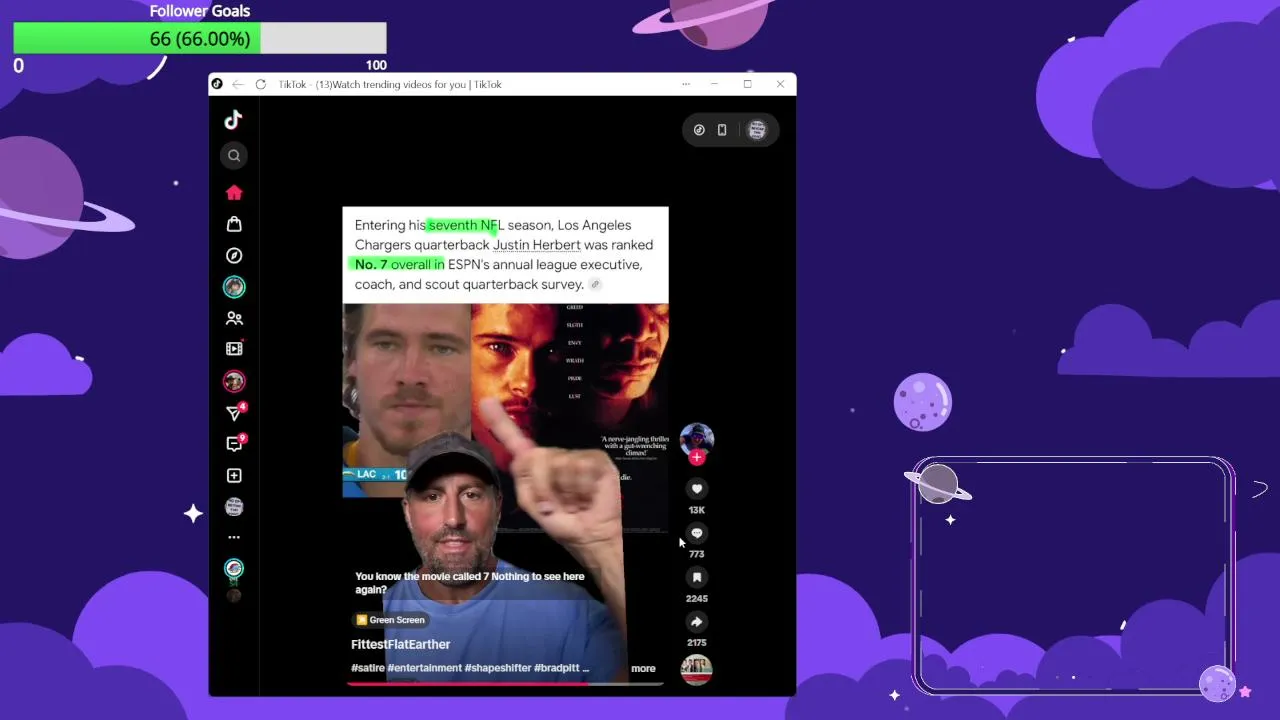
Task: Click the Follower Goals progress bar
Action: coord(200,39)
